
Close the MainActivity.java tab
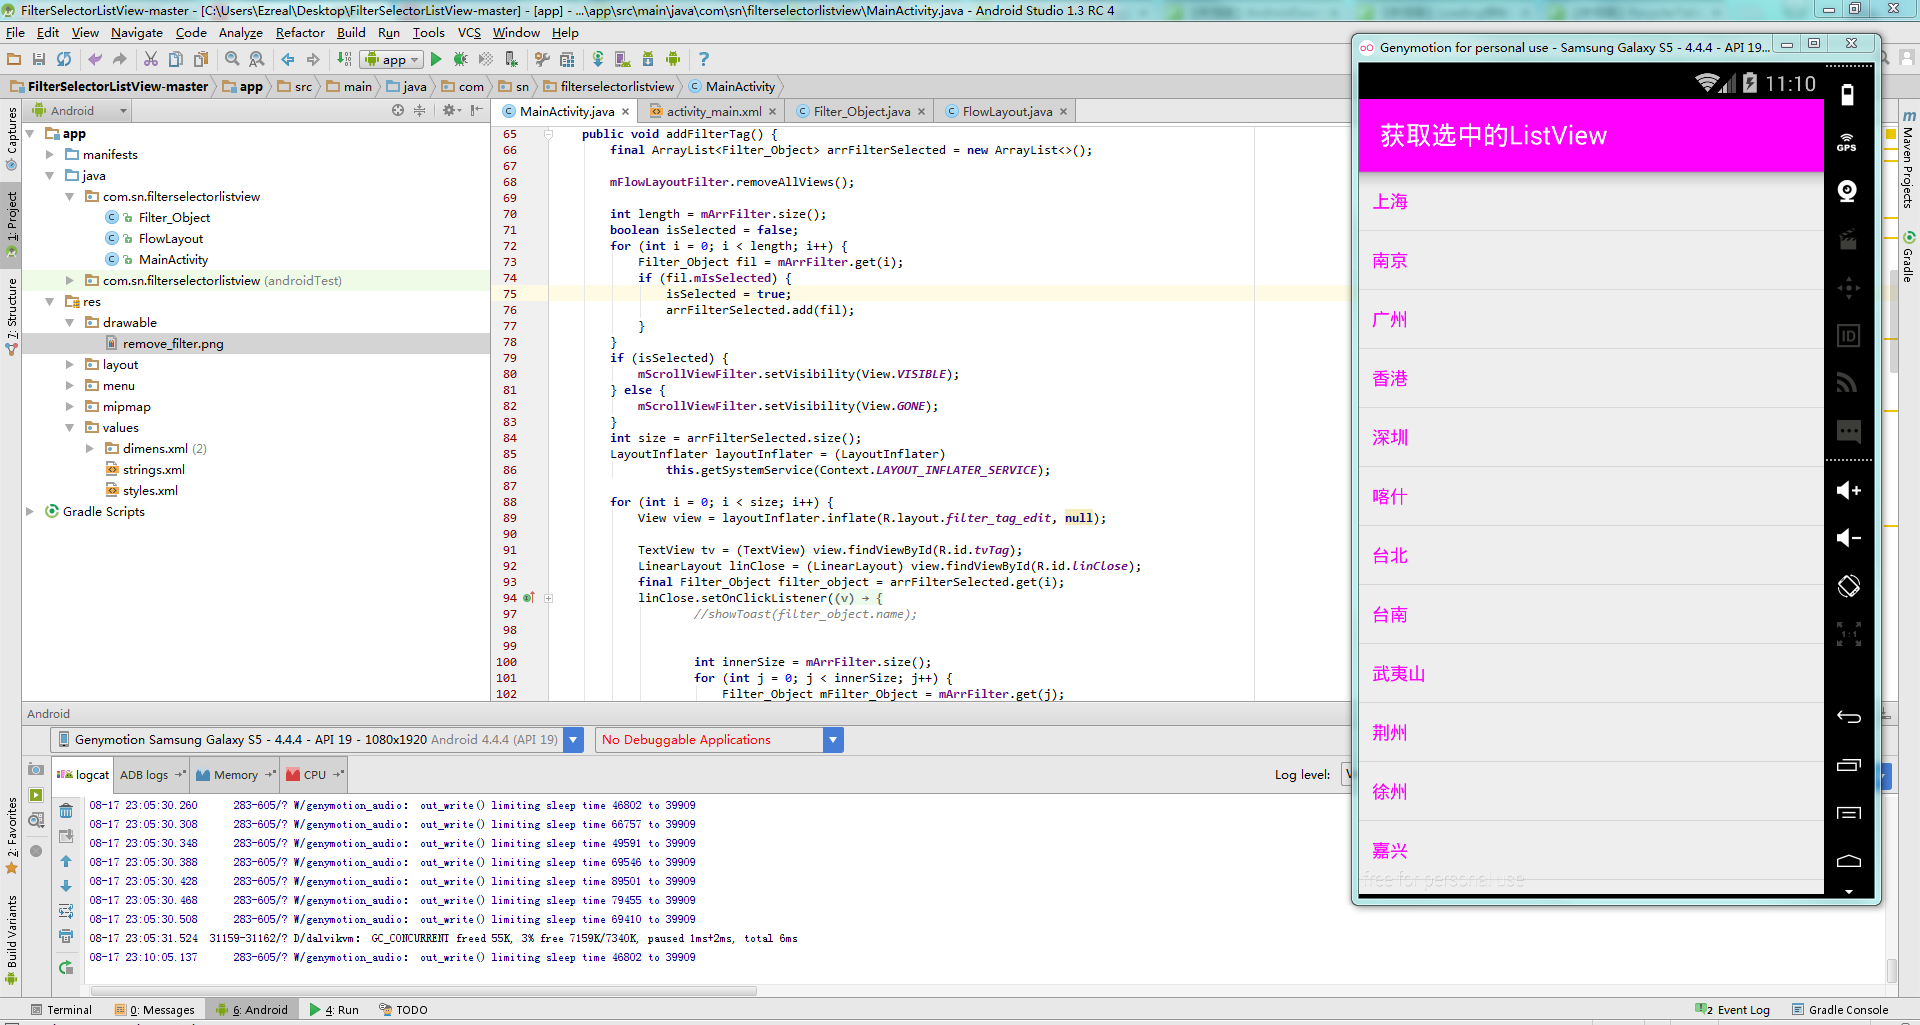click(x=626, y=111)
